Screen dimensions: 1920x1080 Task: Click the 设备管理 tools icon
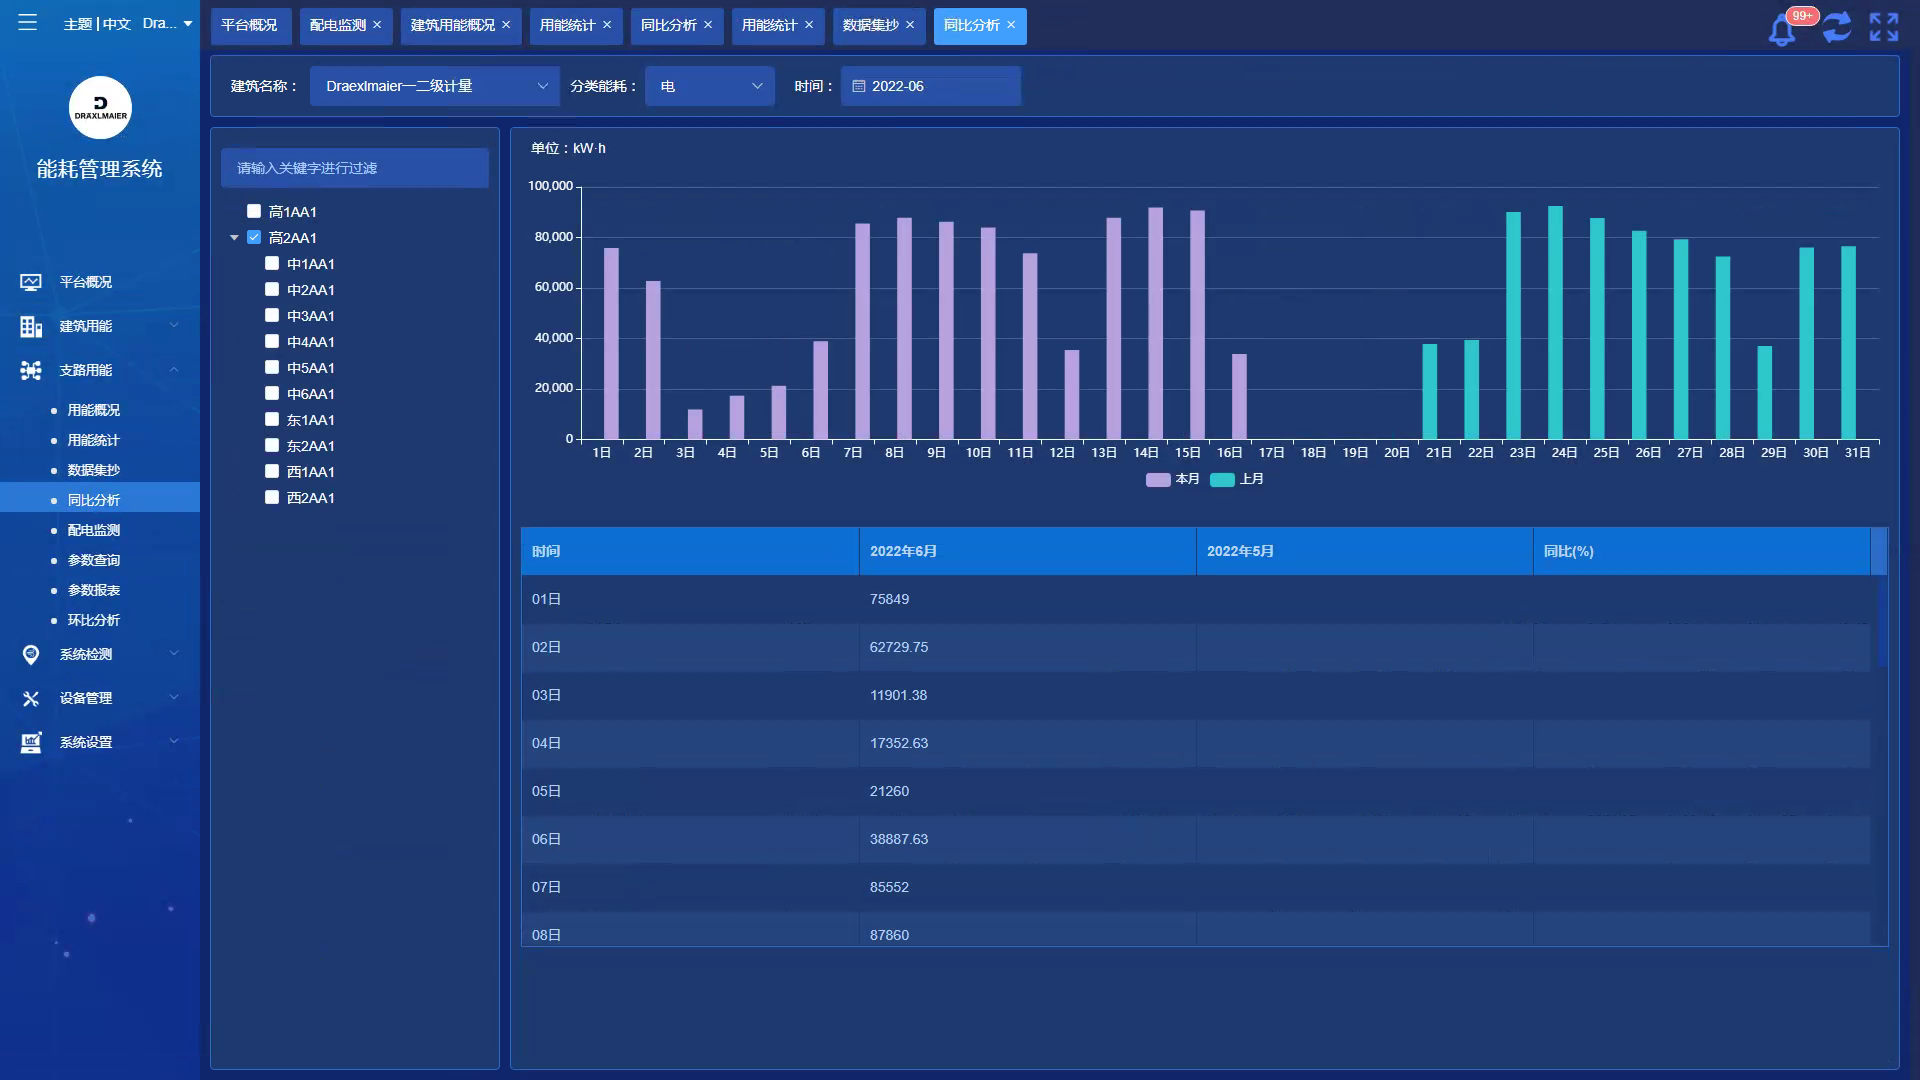click(31, 698)
